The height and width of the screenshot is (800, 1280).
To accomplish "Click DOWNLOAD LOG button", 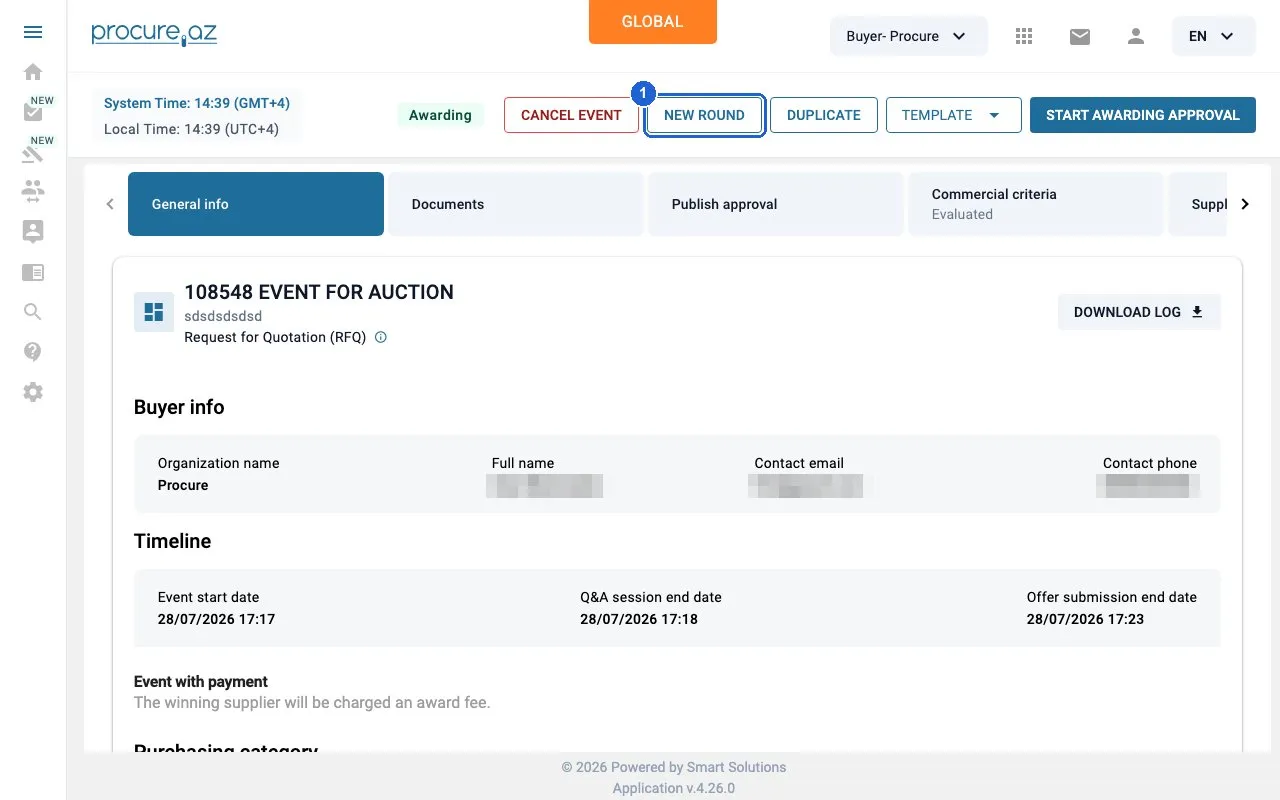I will tap(1139, 312).
